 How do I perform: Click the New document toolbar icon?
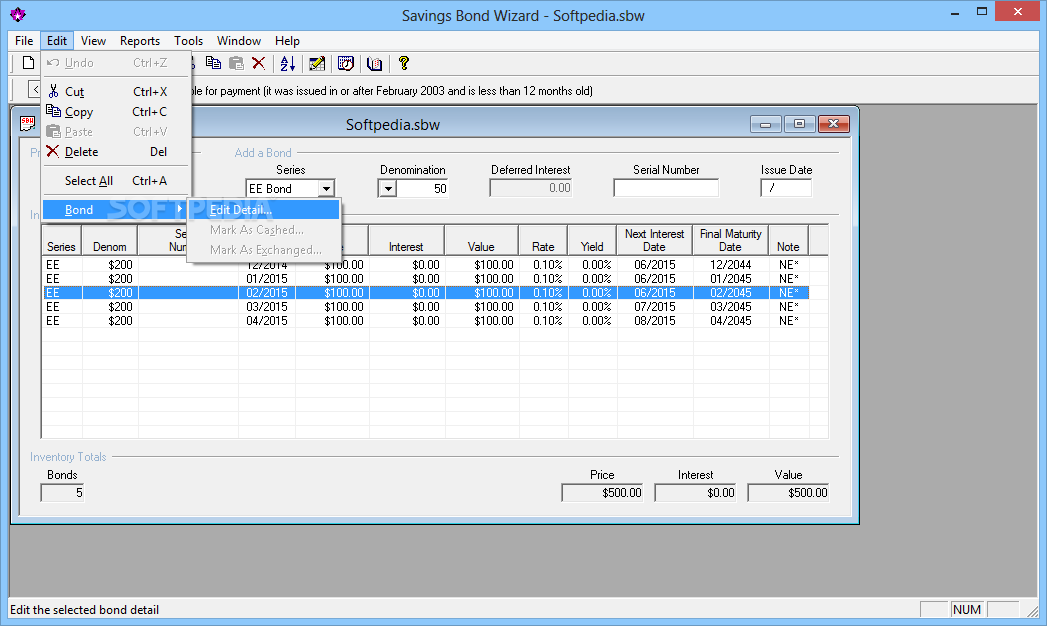tap(28, 63)
